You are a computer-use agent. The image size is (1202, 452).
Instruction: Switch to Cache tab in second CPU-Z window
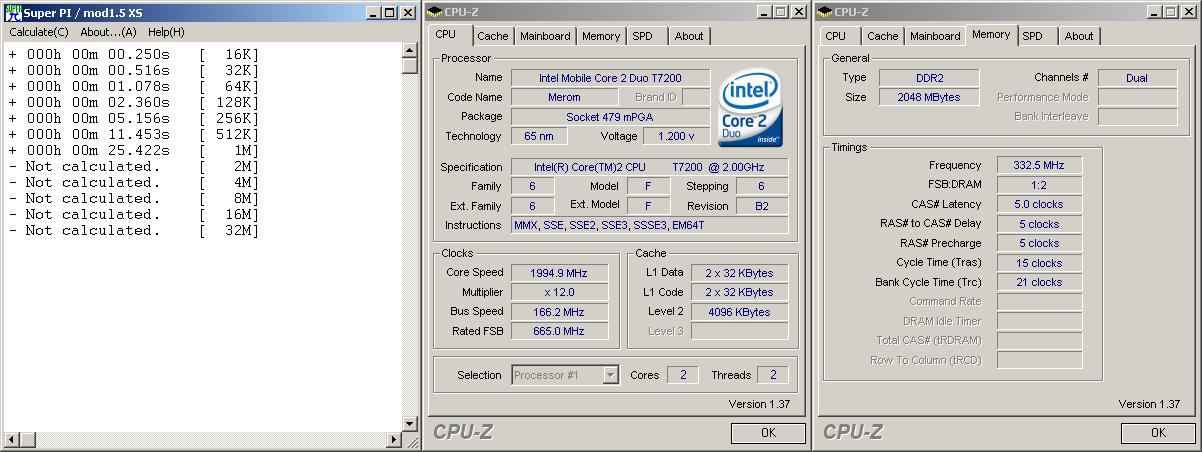point(882,36)
